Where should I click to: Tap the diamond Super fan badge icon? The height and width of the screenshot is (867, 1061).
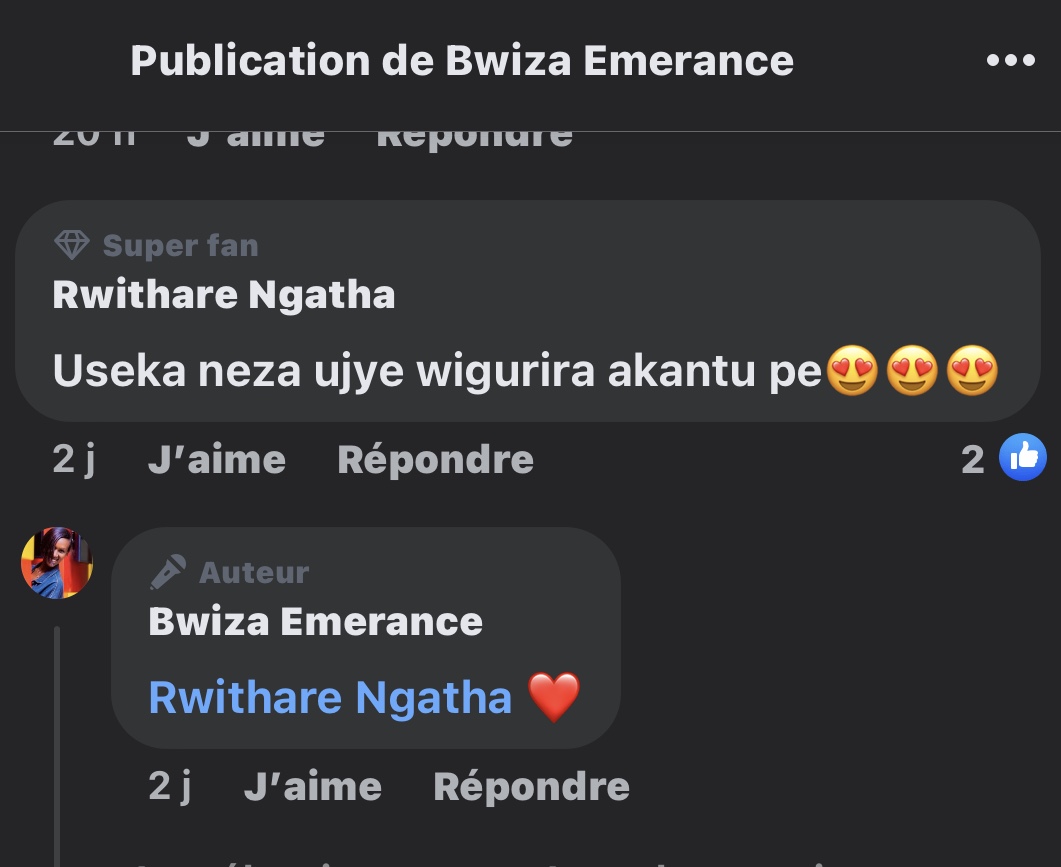pyautogui.click(x=72, y=245)
